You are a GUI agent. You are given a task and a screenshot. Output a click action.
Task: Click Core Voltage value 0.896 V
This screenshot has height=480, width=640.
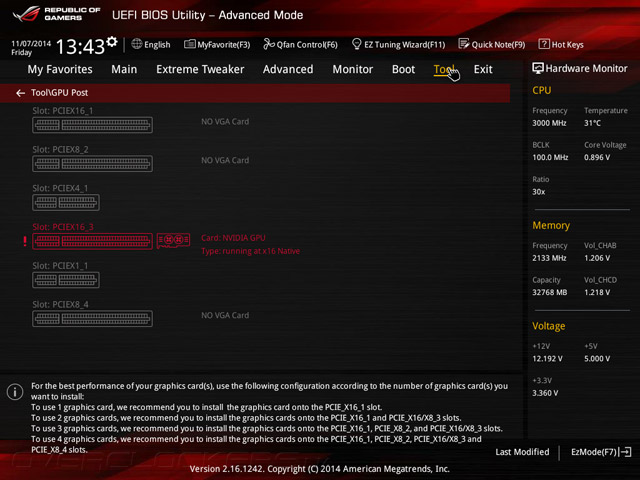click(597, 157)
